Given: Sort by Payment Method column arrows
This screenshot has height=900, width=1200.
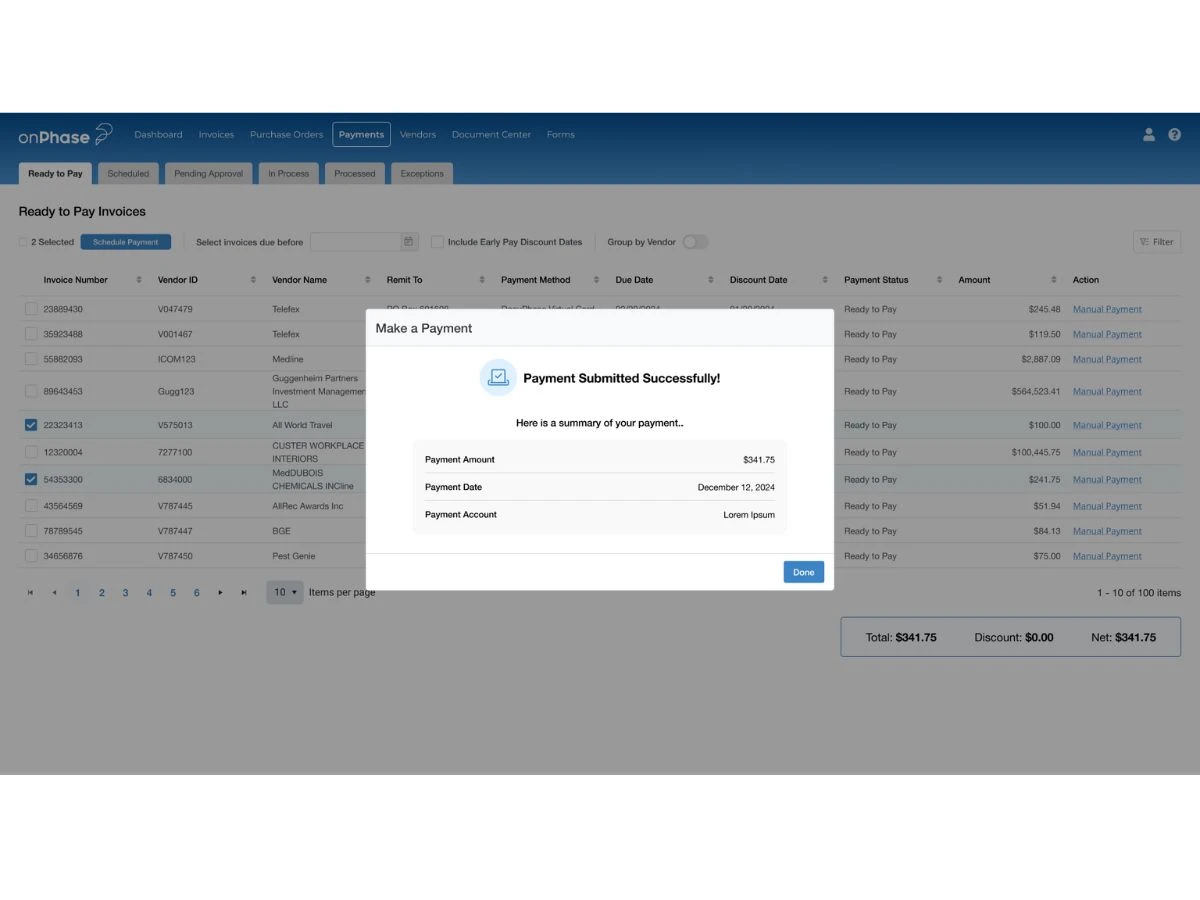Looking at the screenshot, I should tap(597, 280).
